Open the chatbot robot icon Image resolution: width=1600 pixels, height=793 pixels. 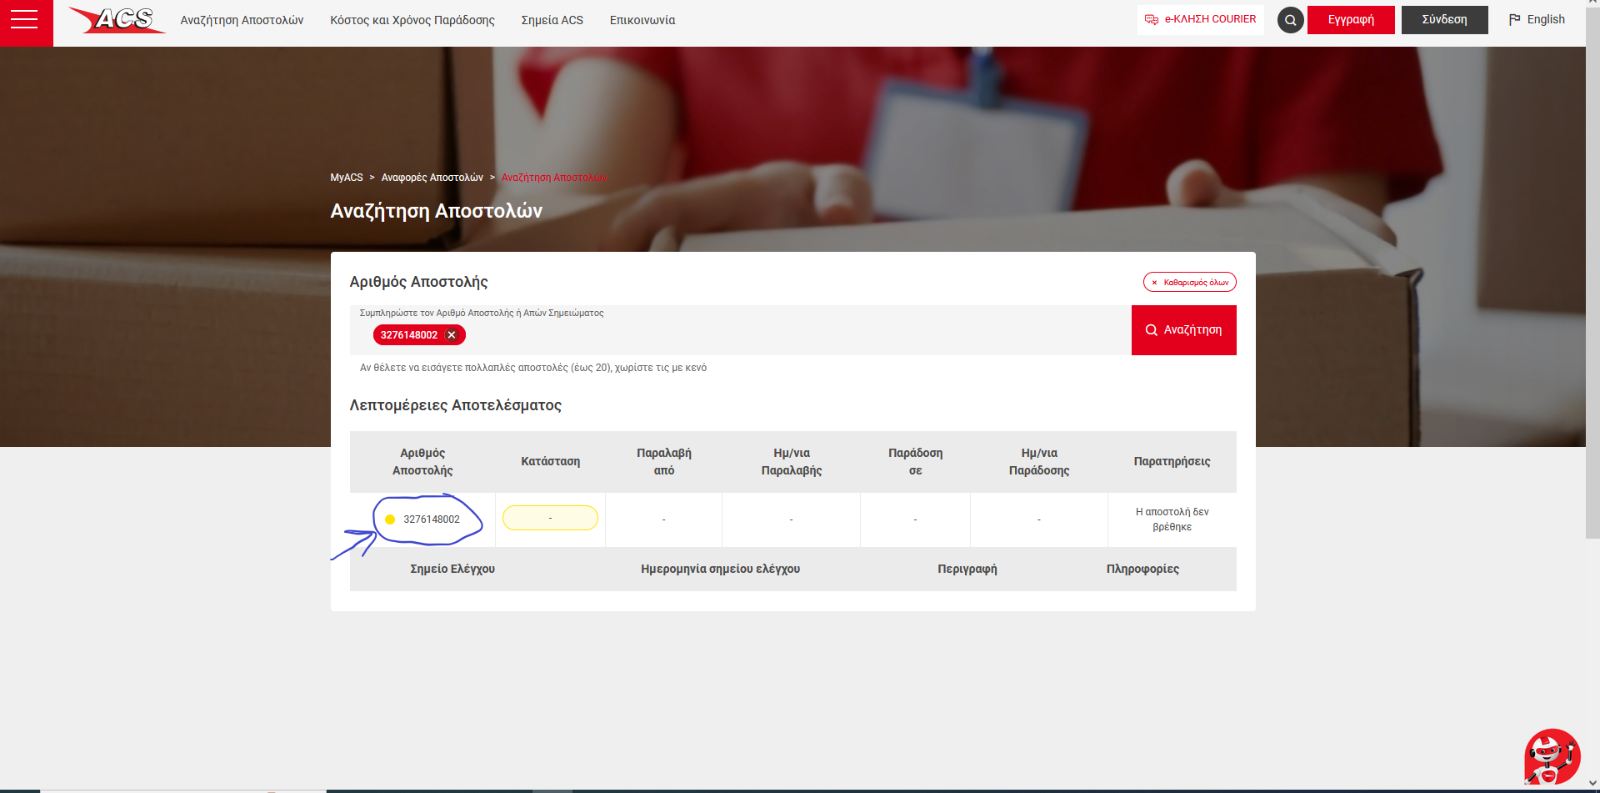(1552, 757)
